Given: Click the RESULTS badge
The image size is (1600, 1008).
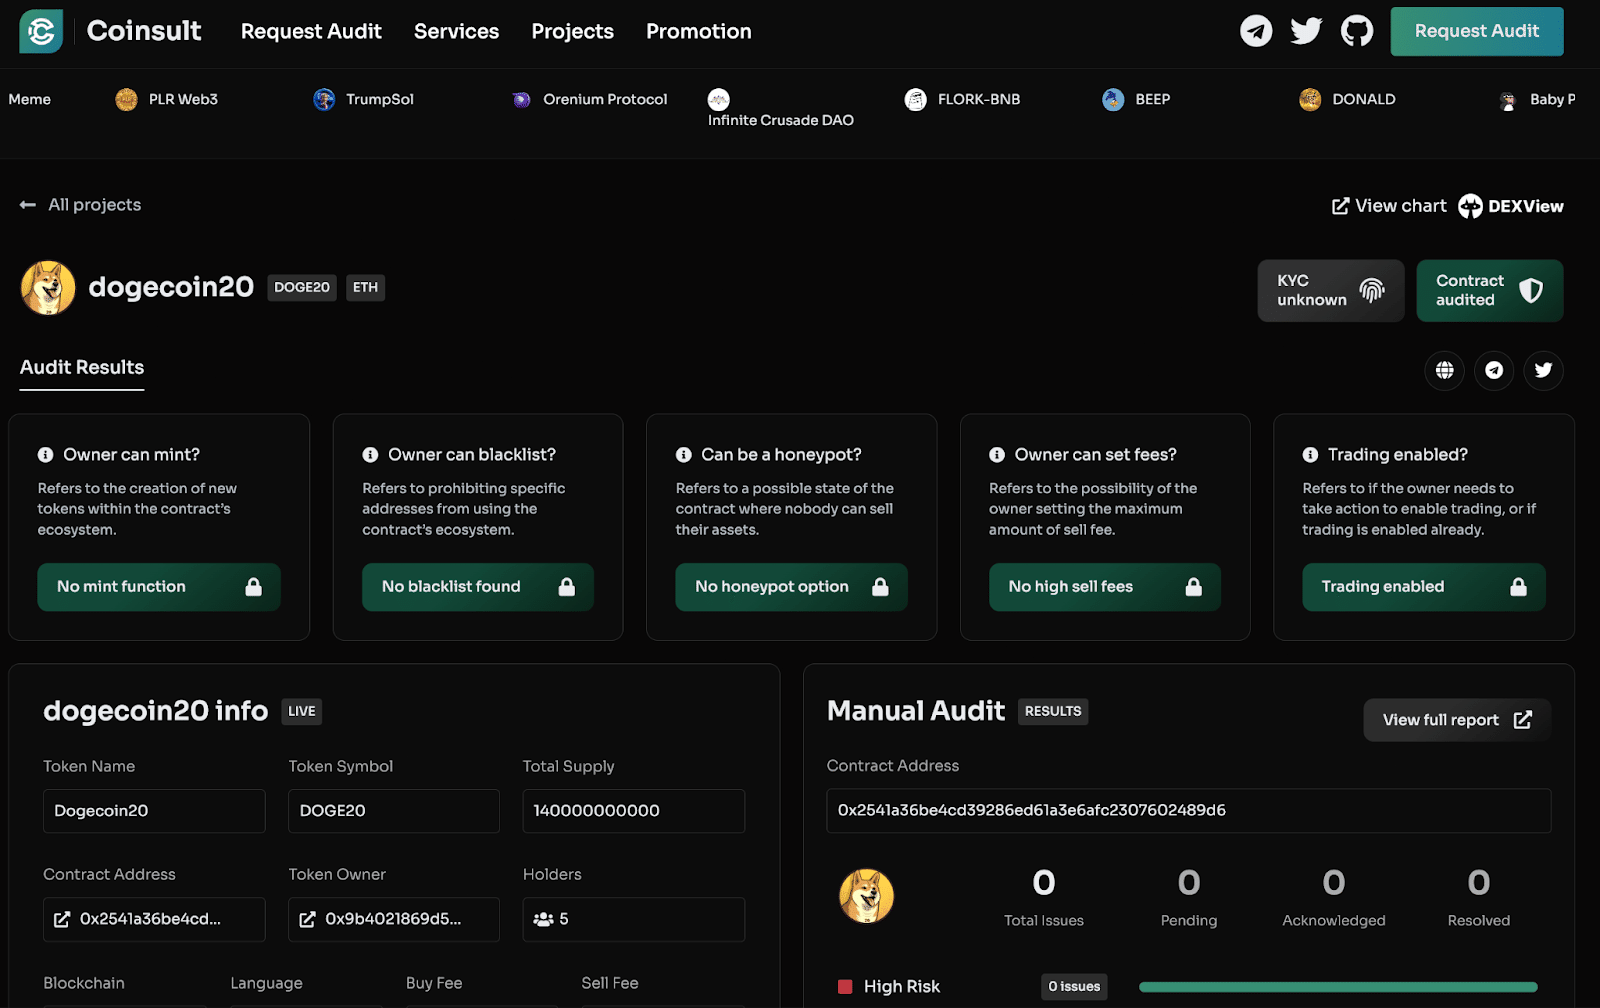Looking at the screenshot, I should (x=1053, y=711).
